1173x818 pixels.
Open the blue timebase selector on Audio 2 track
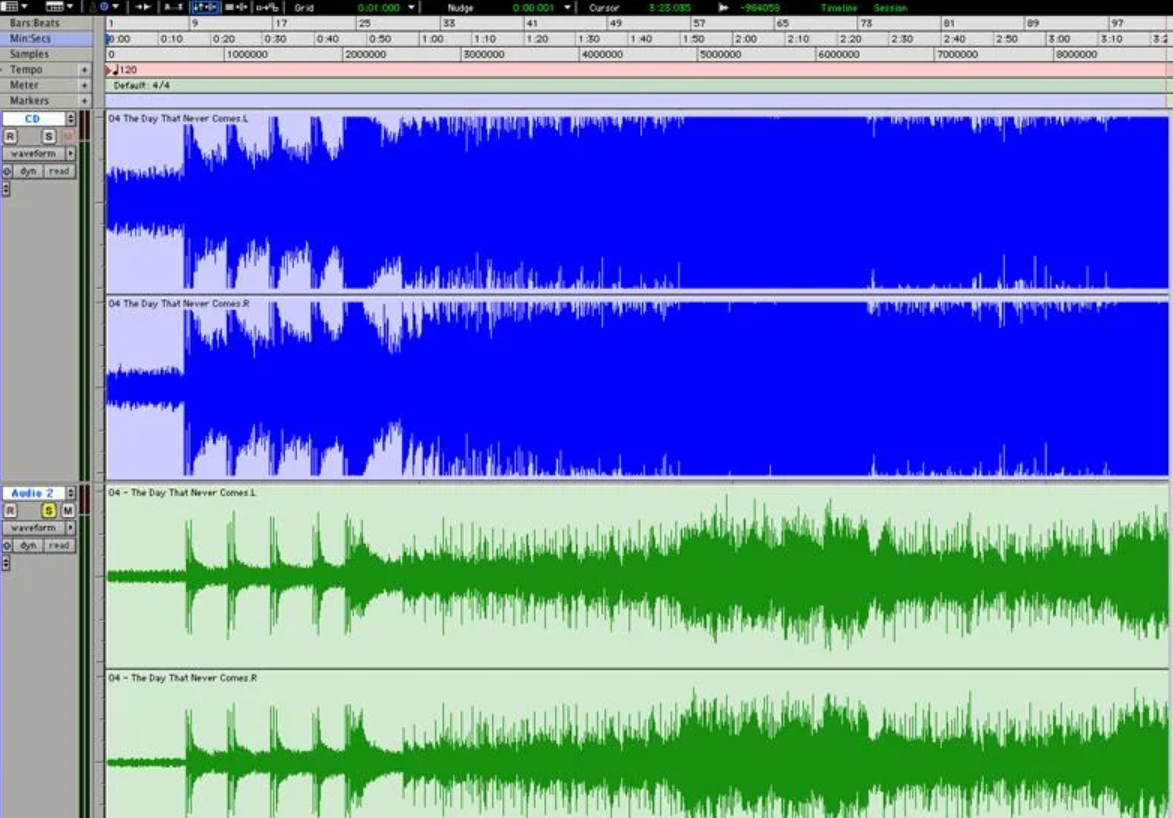(x=7, y=545)
